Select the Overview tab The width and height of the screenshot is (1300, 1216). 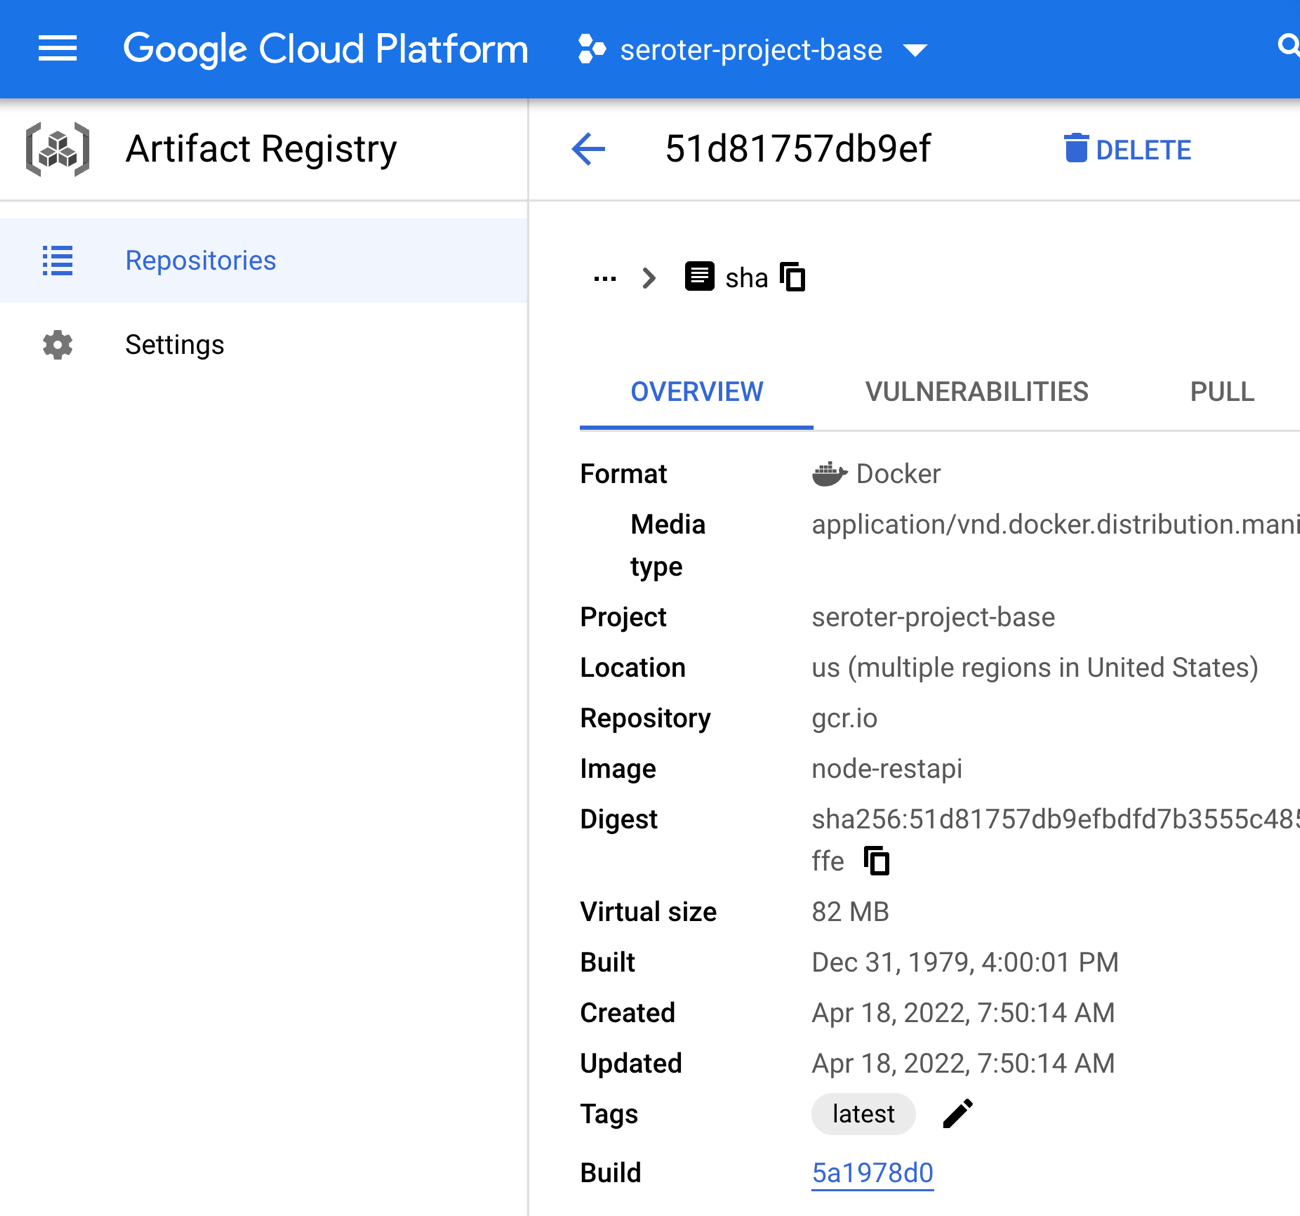click(696, 392)
